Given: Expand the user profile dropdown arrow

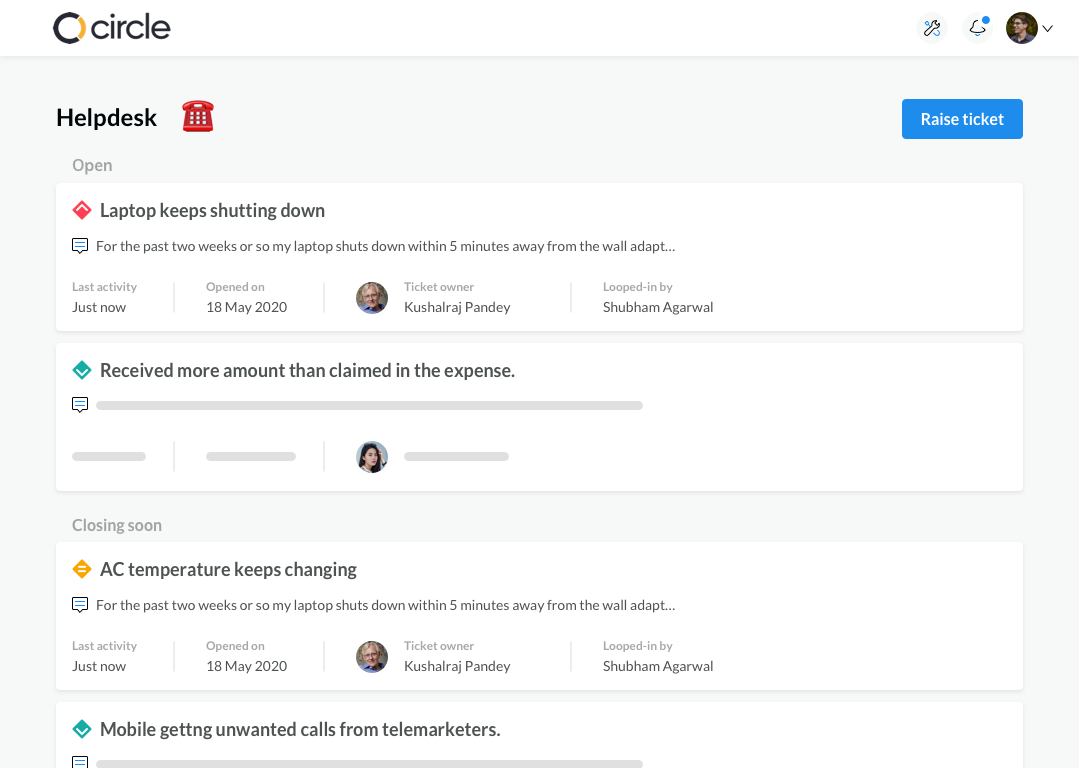Looking at the screenshot, I should point(1048,29).
